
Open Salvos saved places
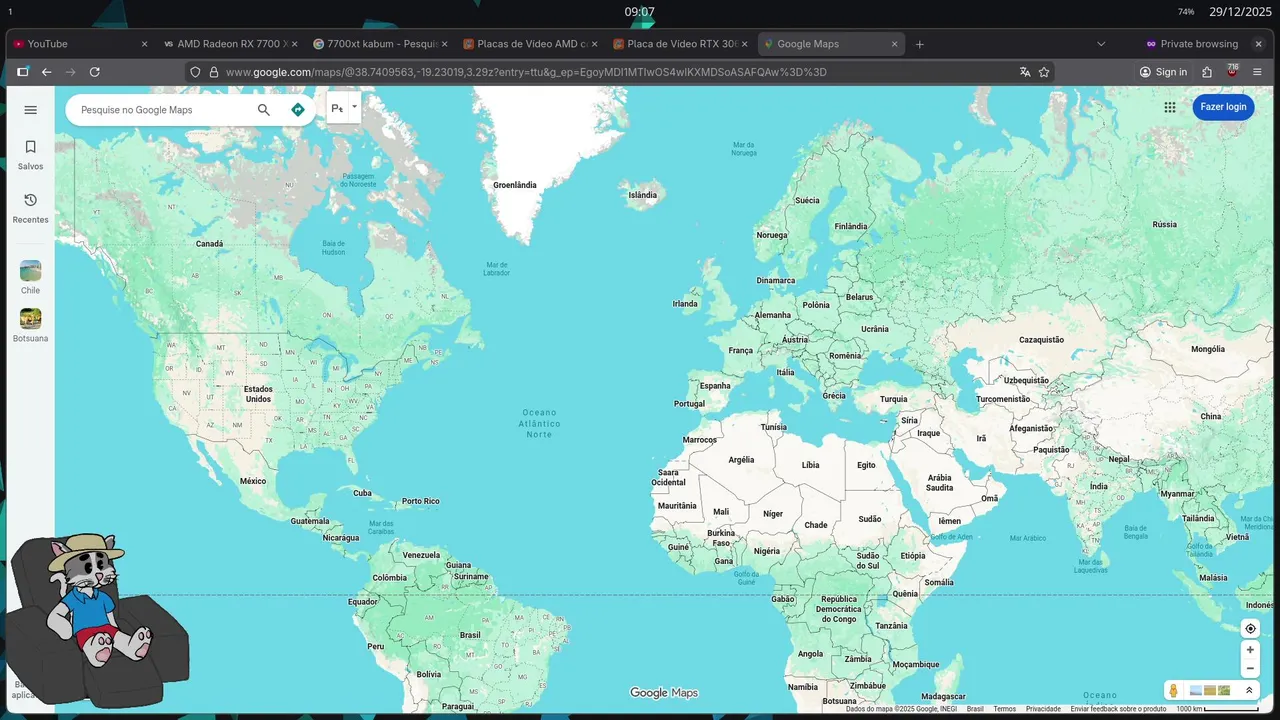pyautogui.click(x=30, y=155)
